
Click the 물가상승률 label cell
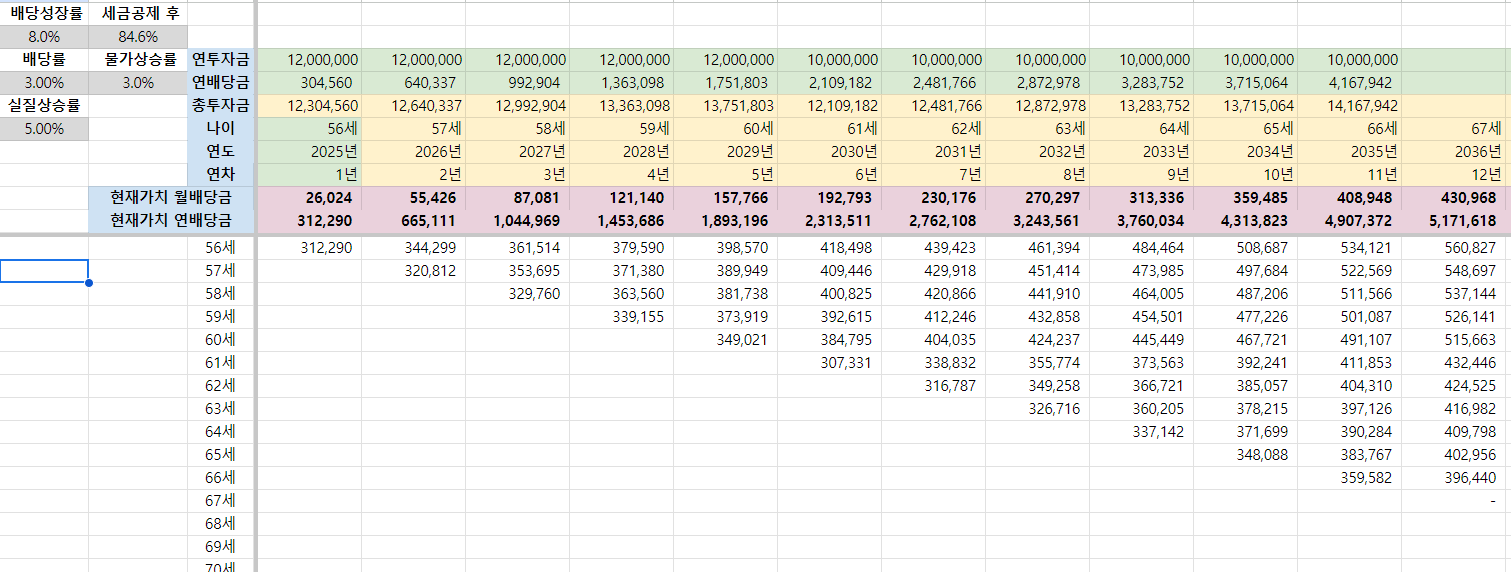tap(137, 59)
